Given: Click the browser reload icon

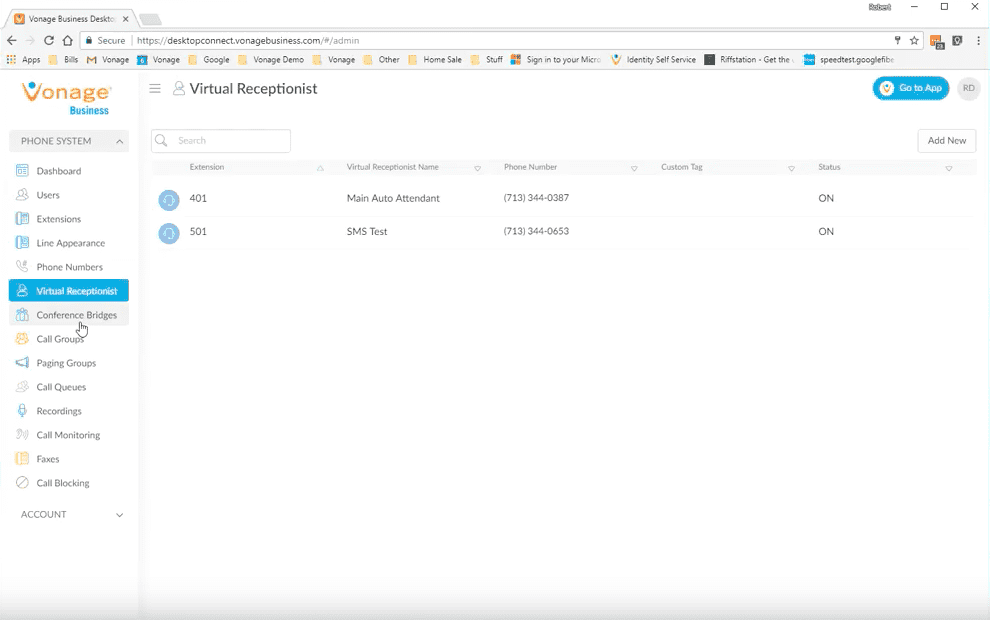Looking at the screenshot, I should point(49,40).
